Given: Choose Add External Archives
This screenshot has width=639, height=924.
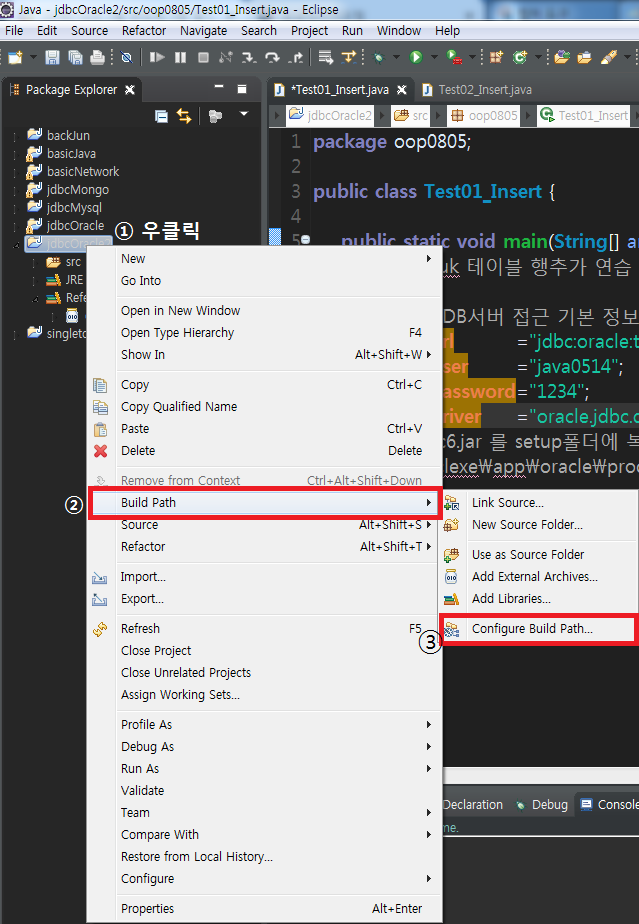Looking at the screenshot, I should tap(535, 576).
